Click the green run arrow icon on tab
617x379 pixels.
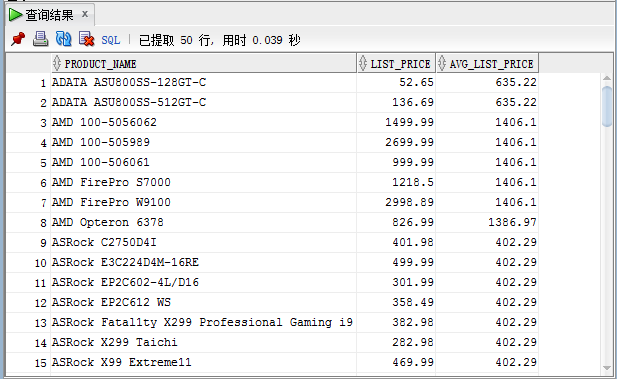pyautogui.click(x=15, y=15)
